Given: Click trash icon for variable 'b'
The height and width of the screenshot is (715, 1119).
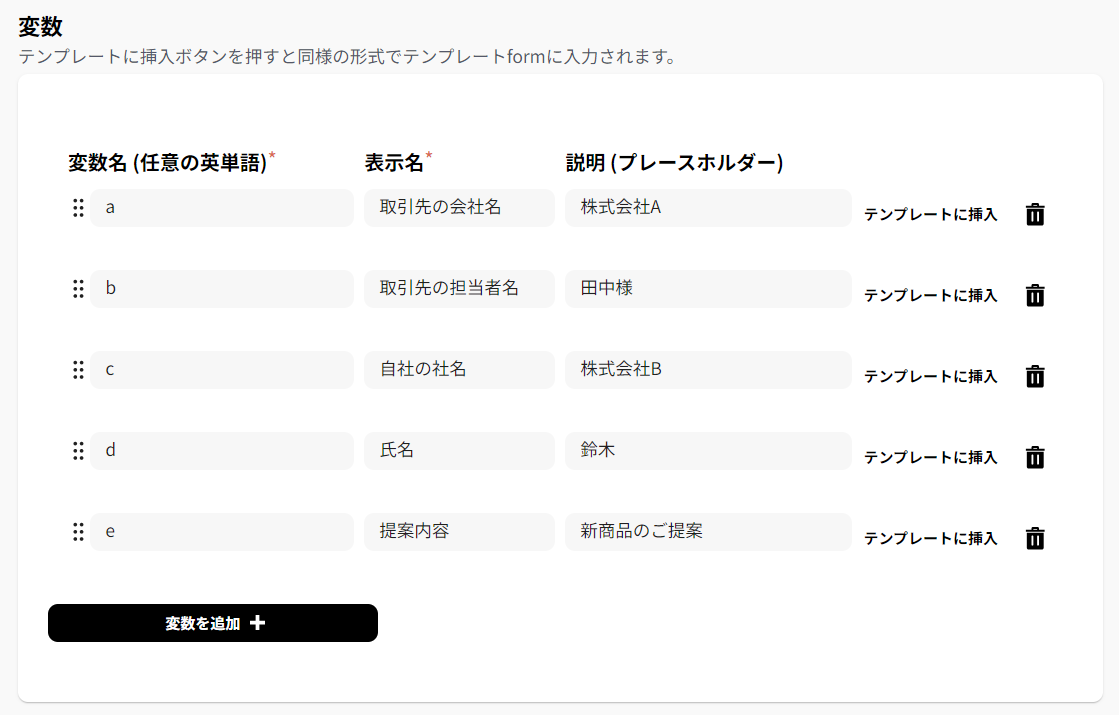Looking at the screenshot, I should tap(1035, 295).
